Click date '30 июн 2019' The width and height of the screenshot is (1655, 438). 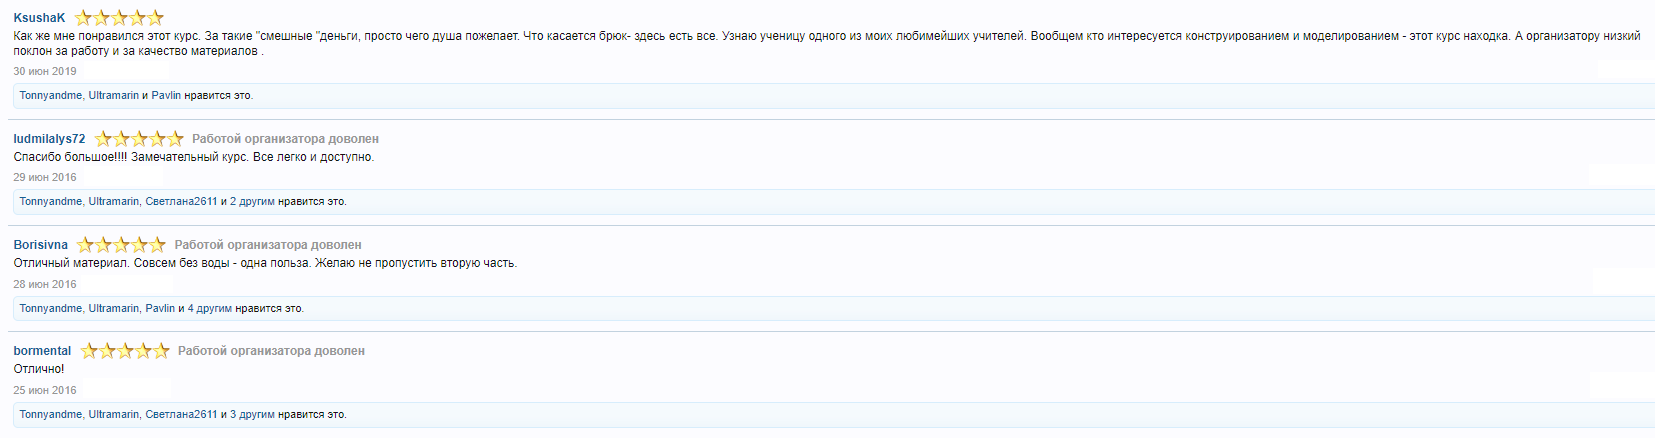point(45,72)
